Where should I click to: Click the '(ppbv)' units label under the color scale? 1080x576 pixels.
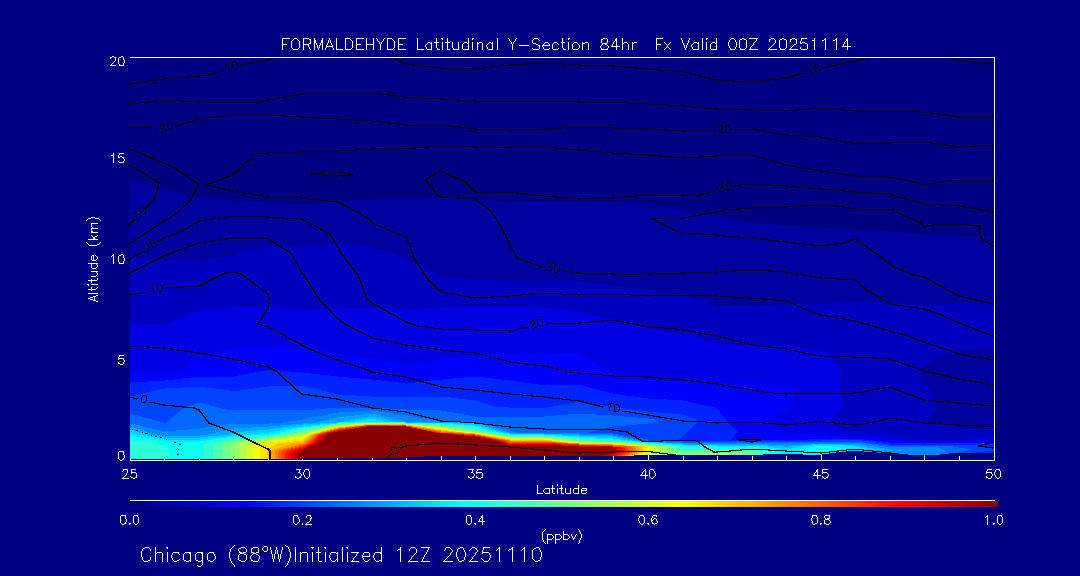562,535
